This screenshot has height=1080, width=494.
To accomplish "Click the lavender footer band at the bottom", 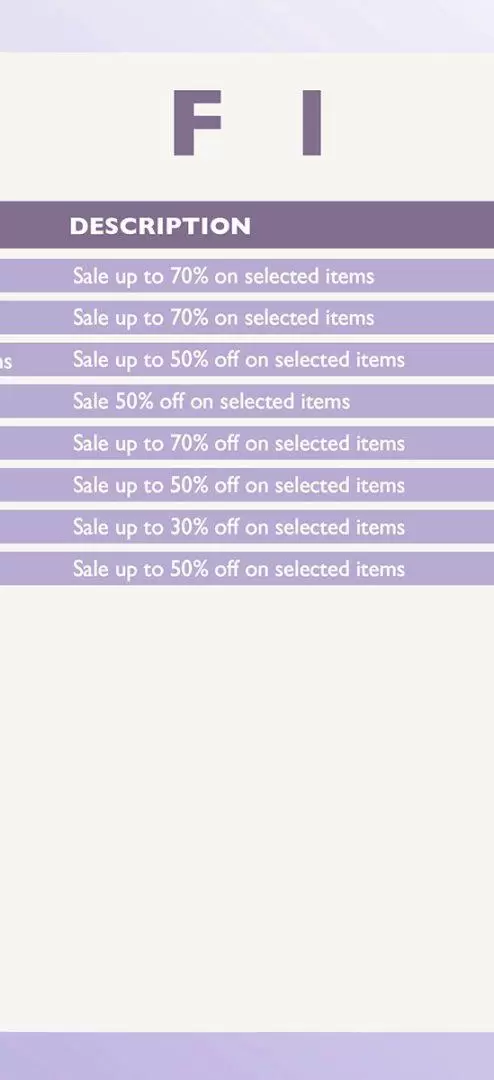I will click(x=247, y=1055).
